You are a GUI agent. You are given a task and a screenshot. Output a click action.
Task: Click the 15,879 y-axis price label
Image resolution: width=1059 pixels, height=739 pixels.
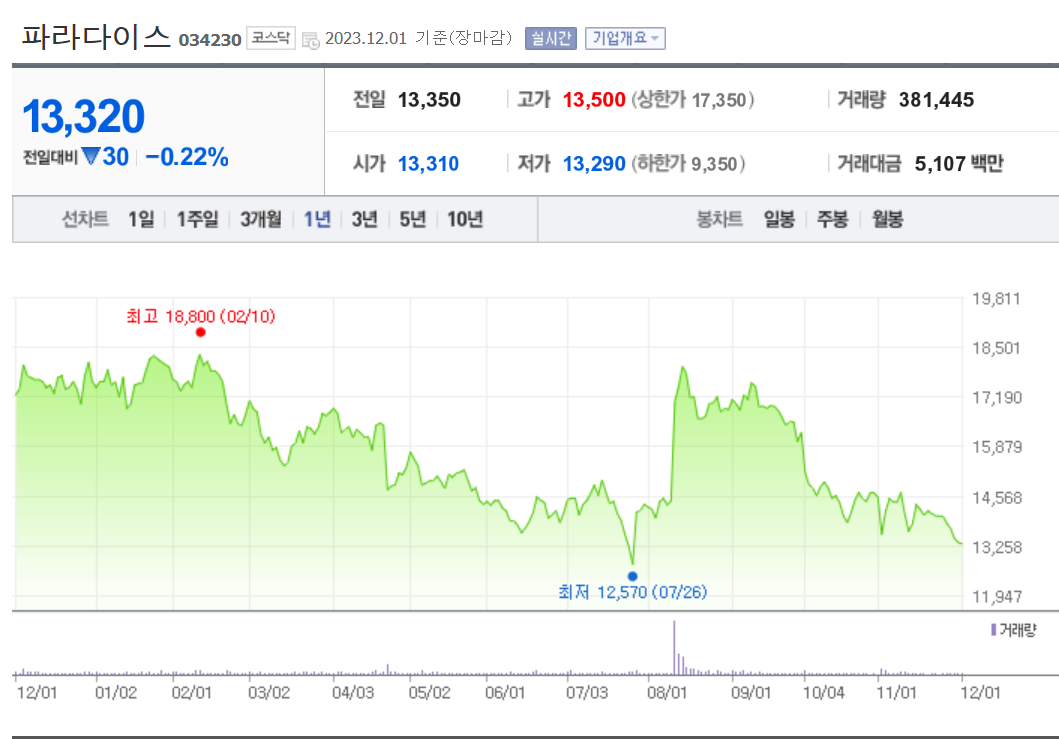point(996,447)
